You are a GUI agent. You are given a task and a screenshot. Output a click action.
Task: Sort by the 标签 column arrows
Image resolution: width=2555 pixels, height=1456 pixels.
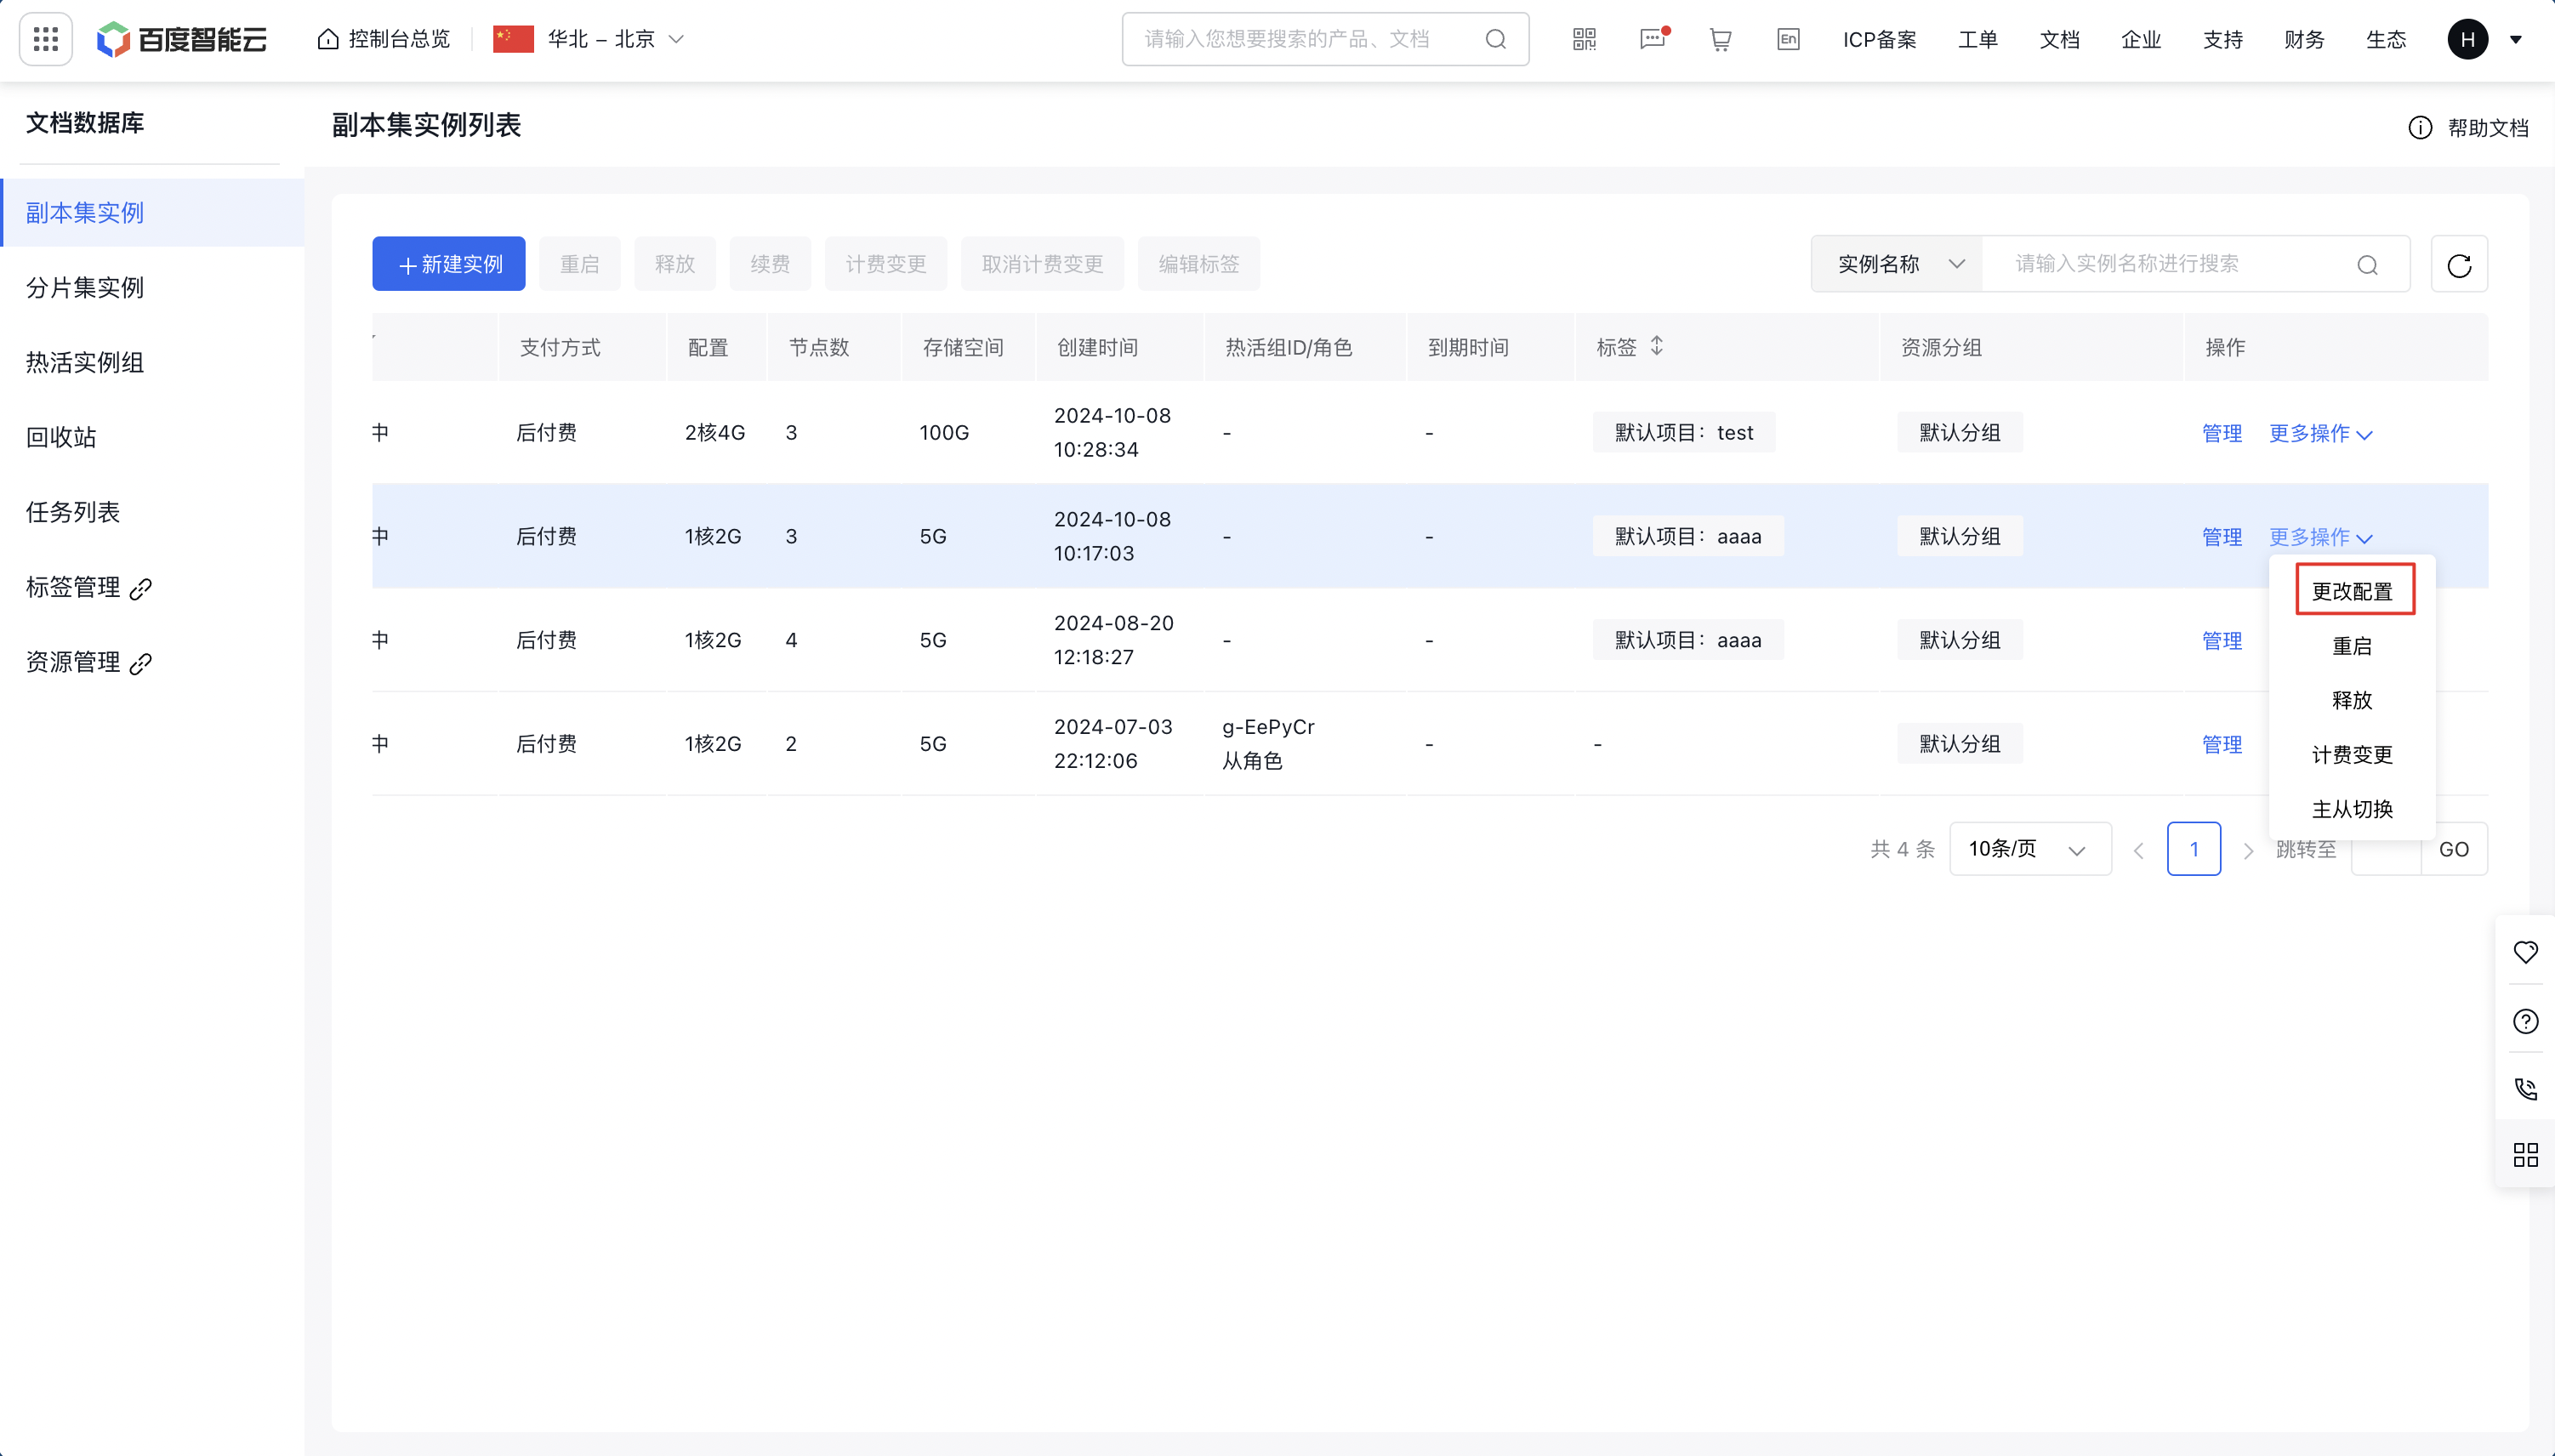1656,346
